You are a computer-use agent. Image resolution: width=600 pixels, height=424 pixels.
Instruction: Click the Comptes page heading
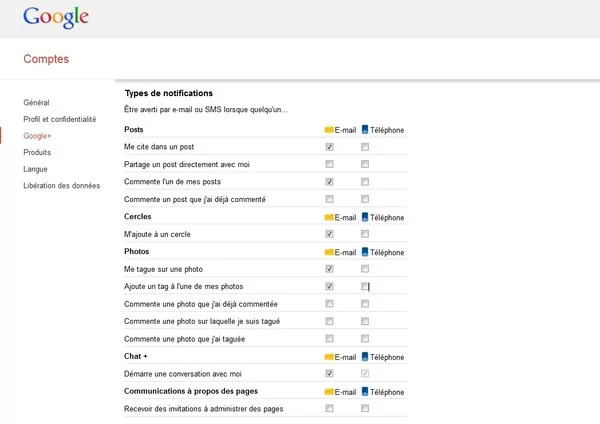pyautogui.click(x=46, y=59)
